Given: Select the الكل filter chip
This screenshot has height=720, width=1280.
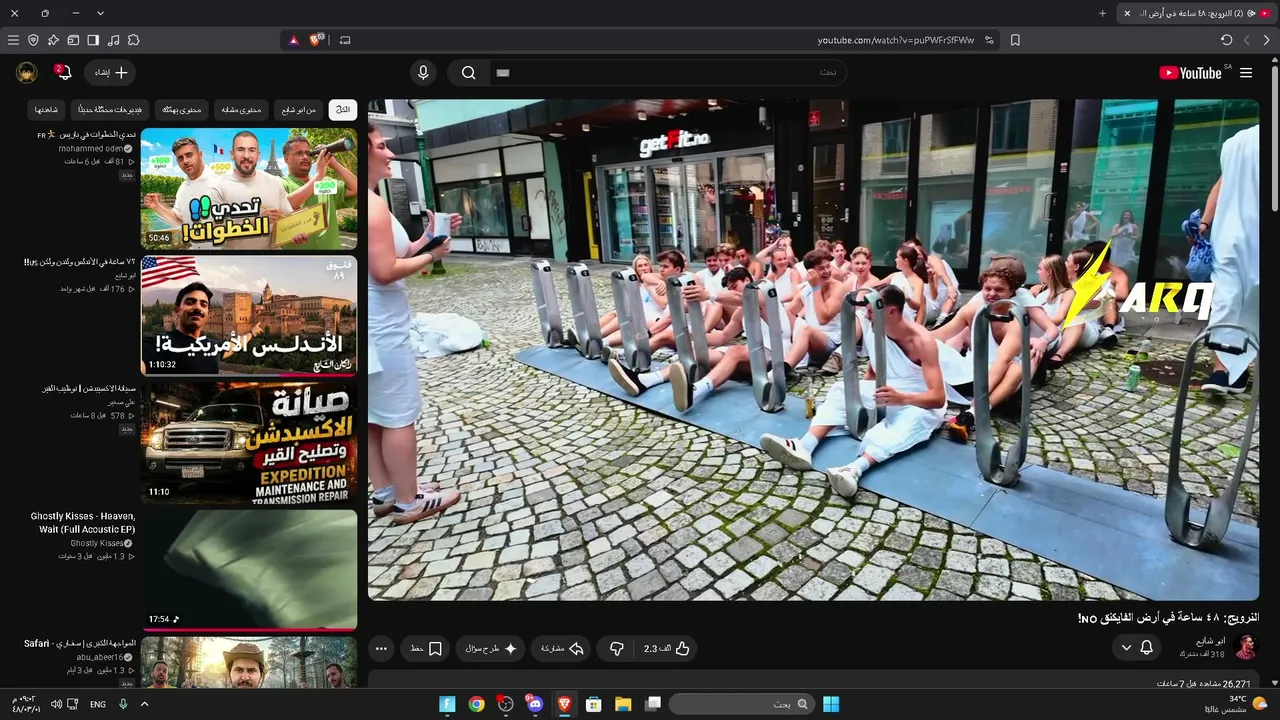Looking at the screenshot, I should pyautogui.click(x=343, y=109).
